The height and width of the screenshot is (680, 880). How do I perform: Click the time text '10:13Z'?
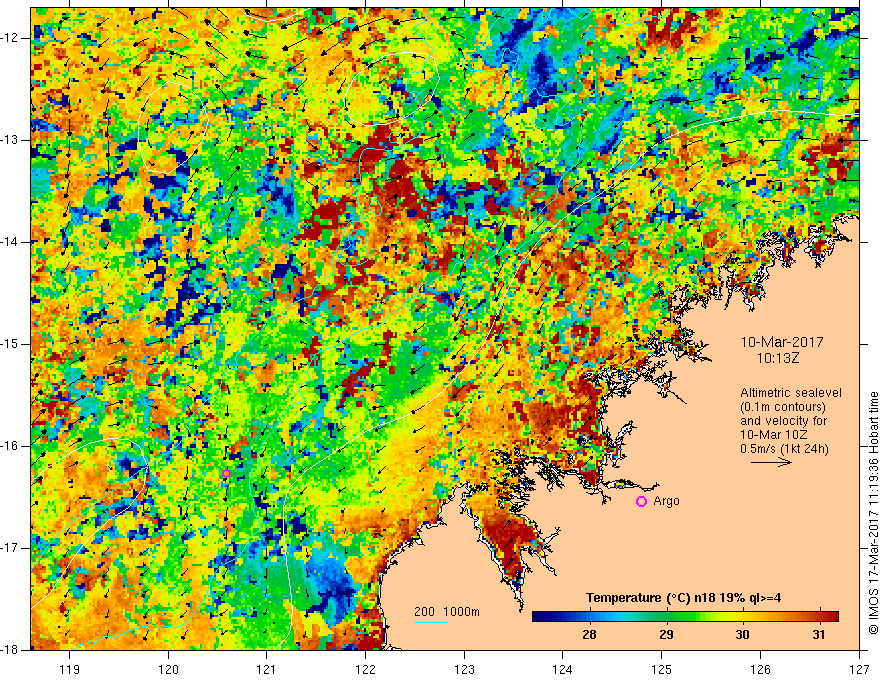[777, 358]
